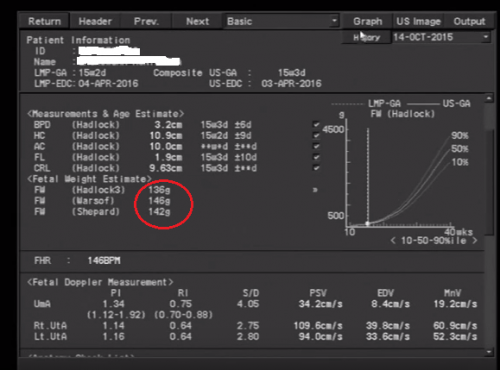
Task: Click the Return button
Action: pyautogui.click(x=44, y=21)
